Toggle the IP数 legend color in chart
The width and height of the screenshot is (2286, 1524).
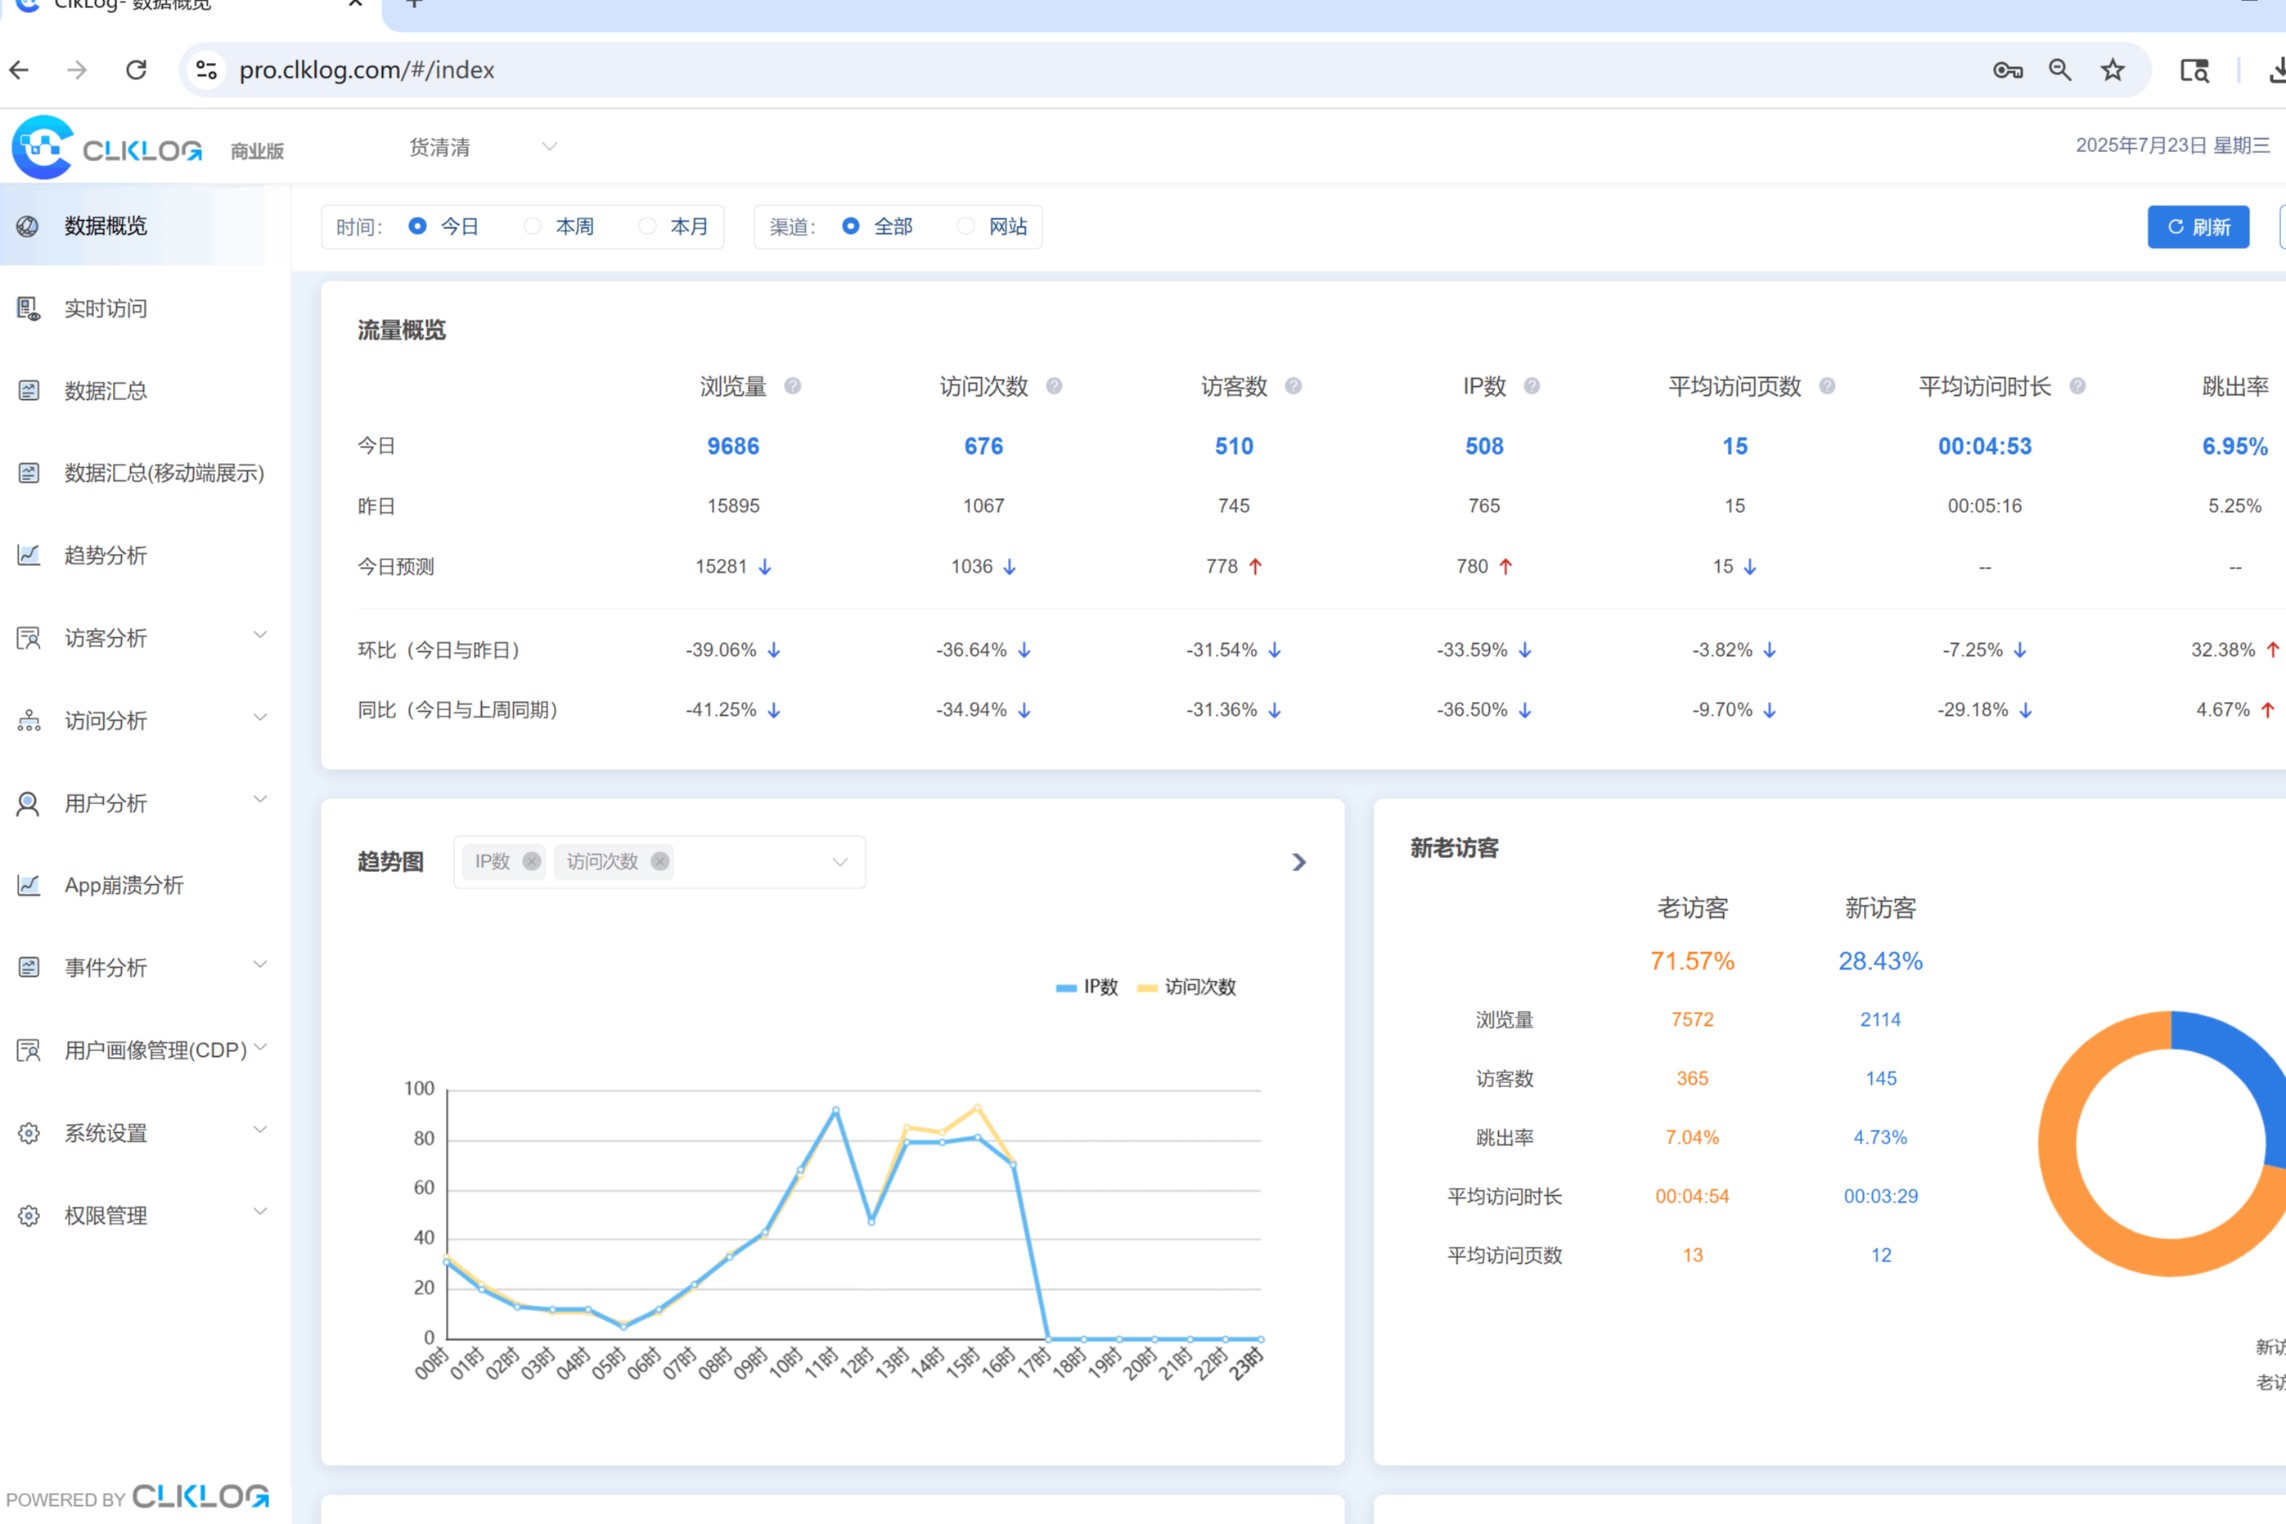[1066, 988]
